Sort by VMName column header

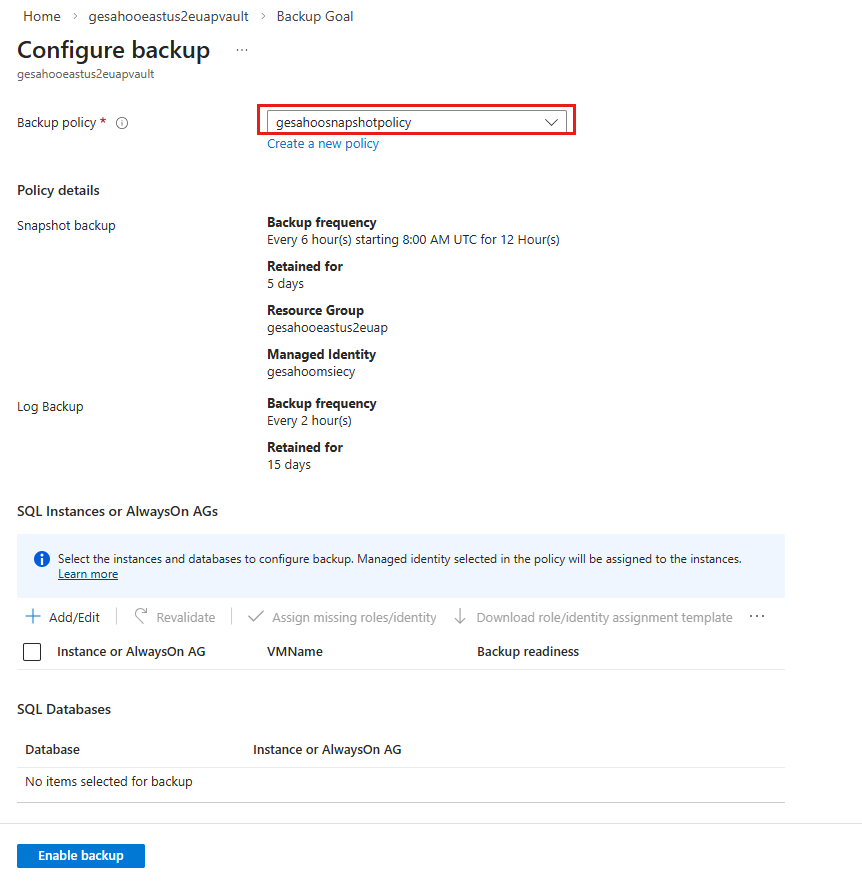click(295, 652)
